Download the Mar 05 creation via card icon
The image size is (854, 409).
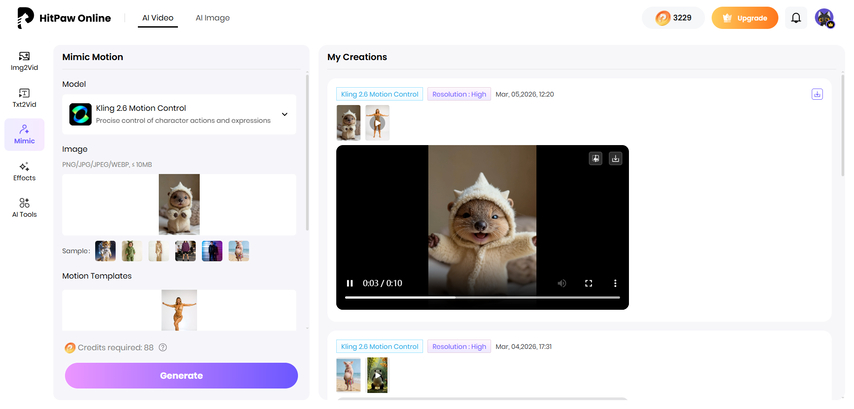[x=817, y=94]
